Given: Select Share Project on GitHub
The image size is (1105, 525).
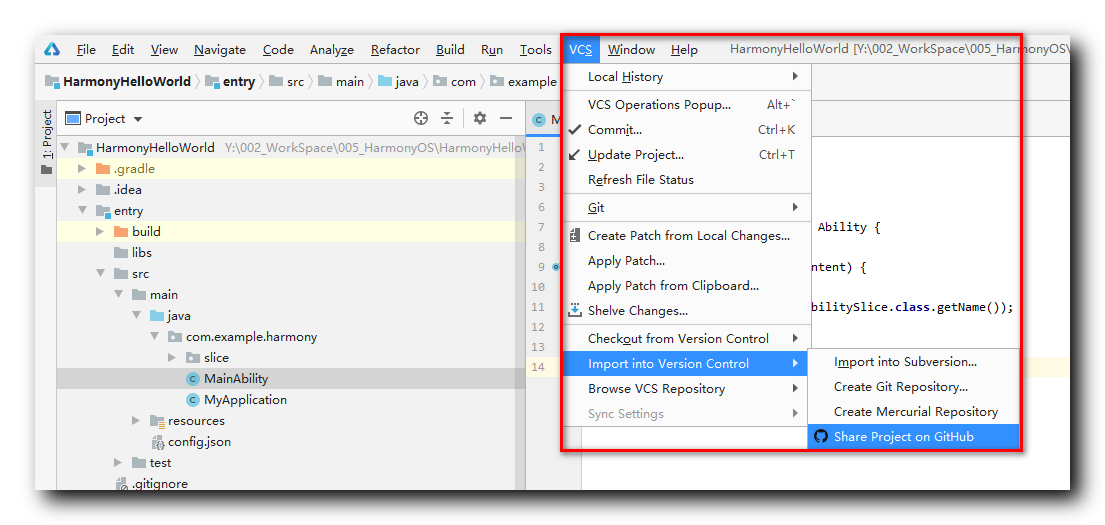Looking at the screenshot, I should tap(913, 437).
